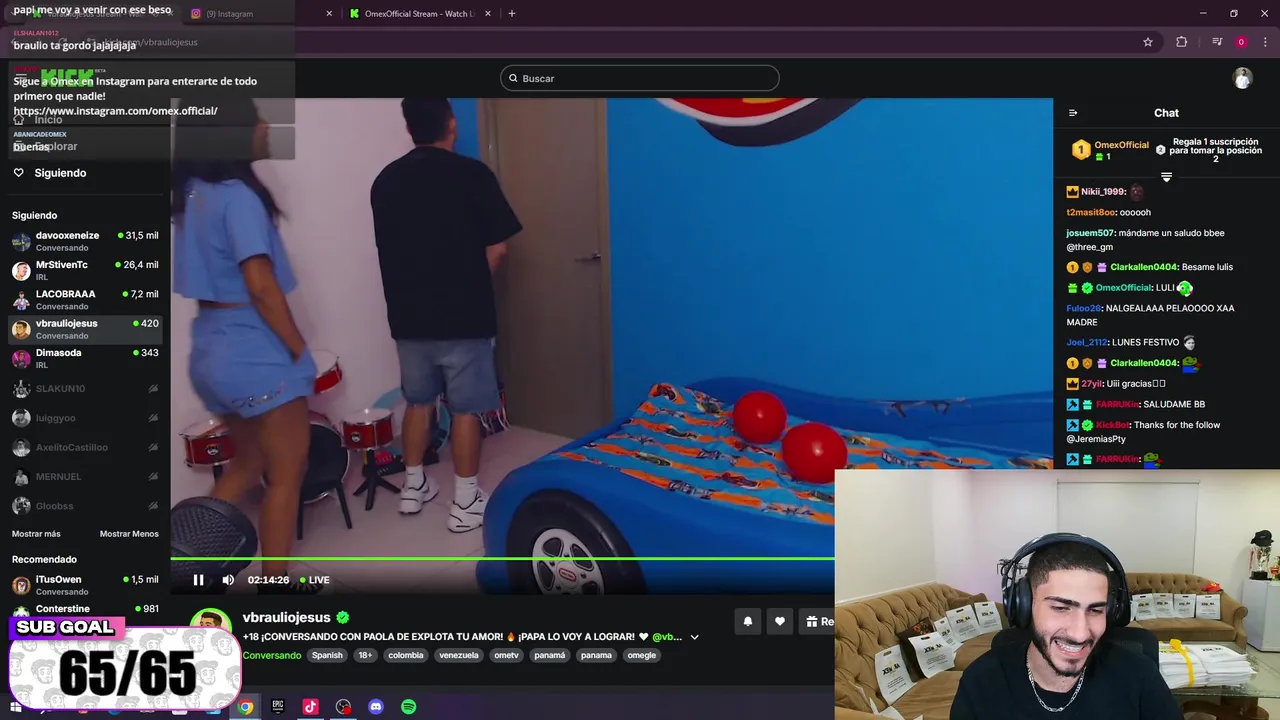
Task: Open offline Gloobss channel
Action: tap(85, 506)
